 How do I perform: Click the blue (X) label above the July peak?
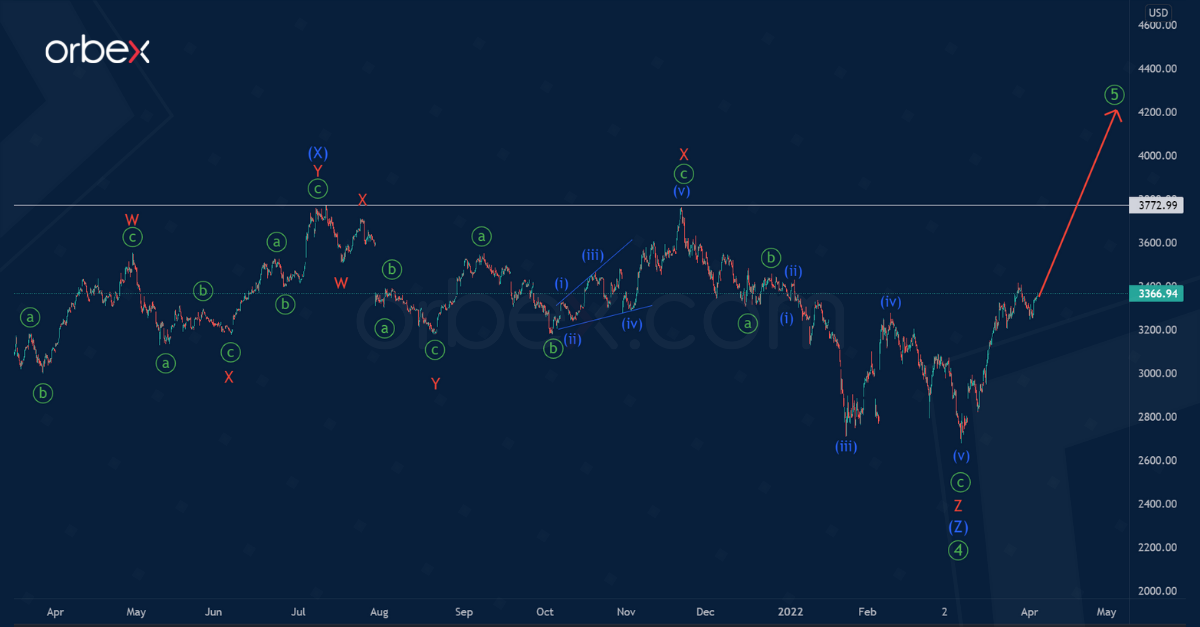[318, 153]
